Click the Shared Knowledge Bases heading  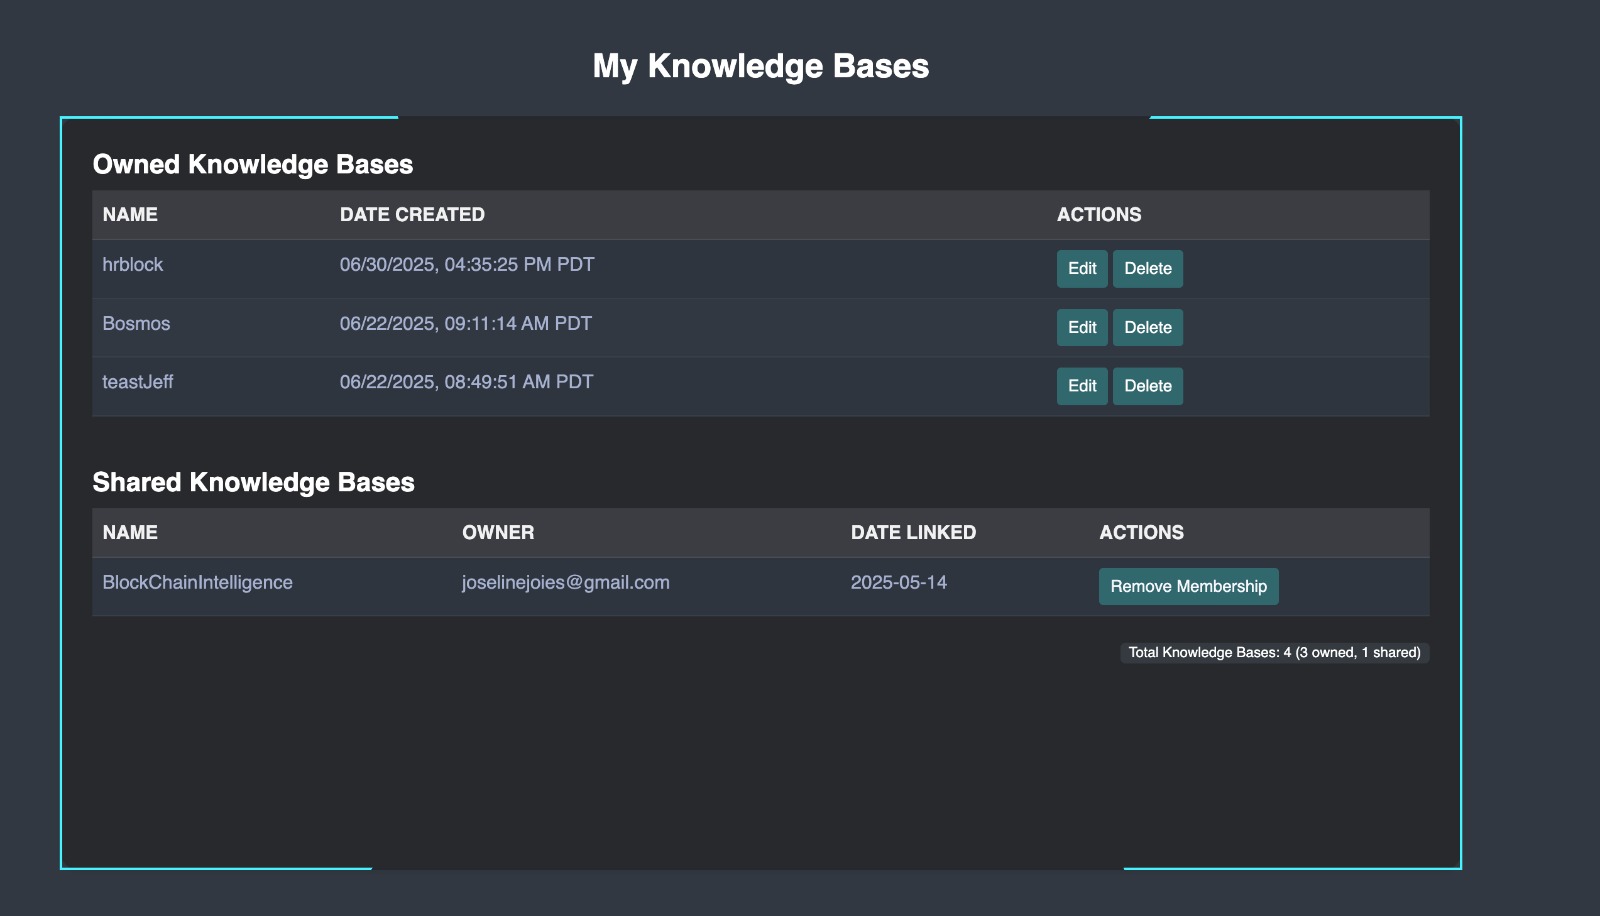coord(254,482)
